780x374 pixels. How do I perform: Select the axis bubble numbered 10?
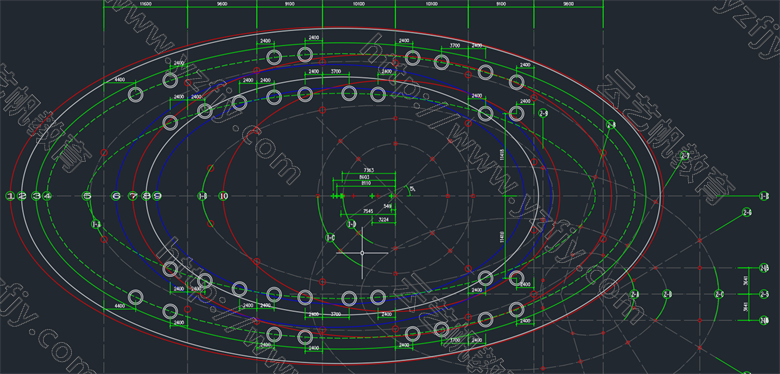pyautogui.click(x=223, y=196)
